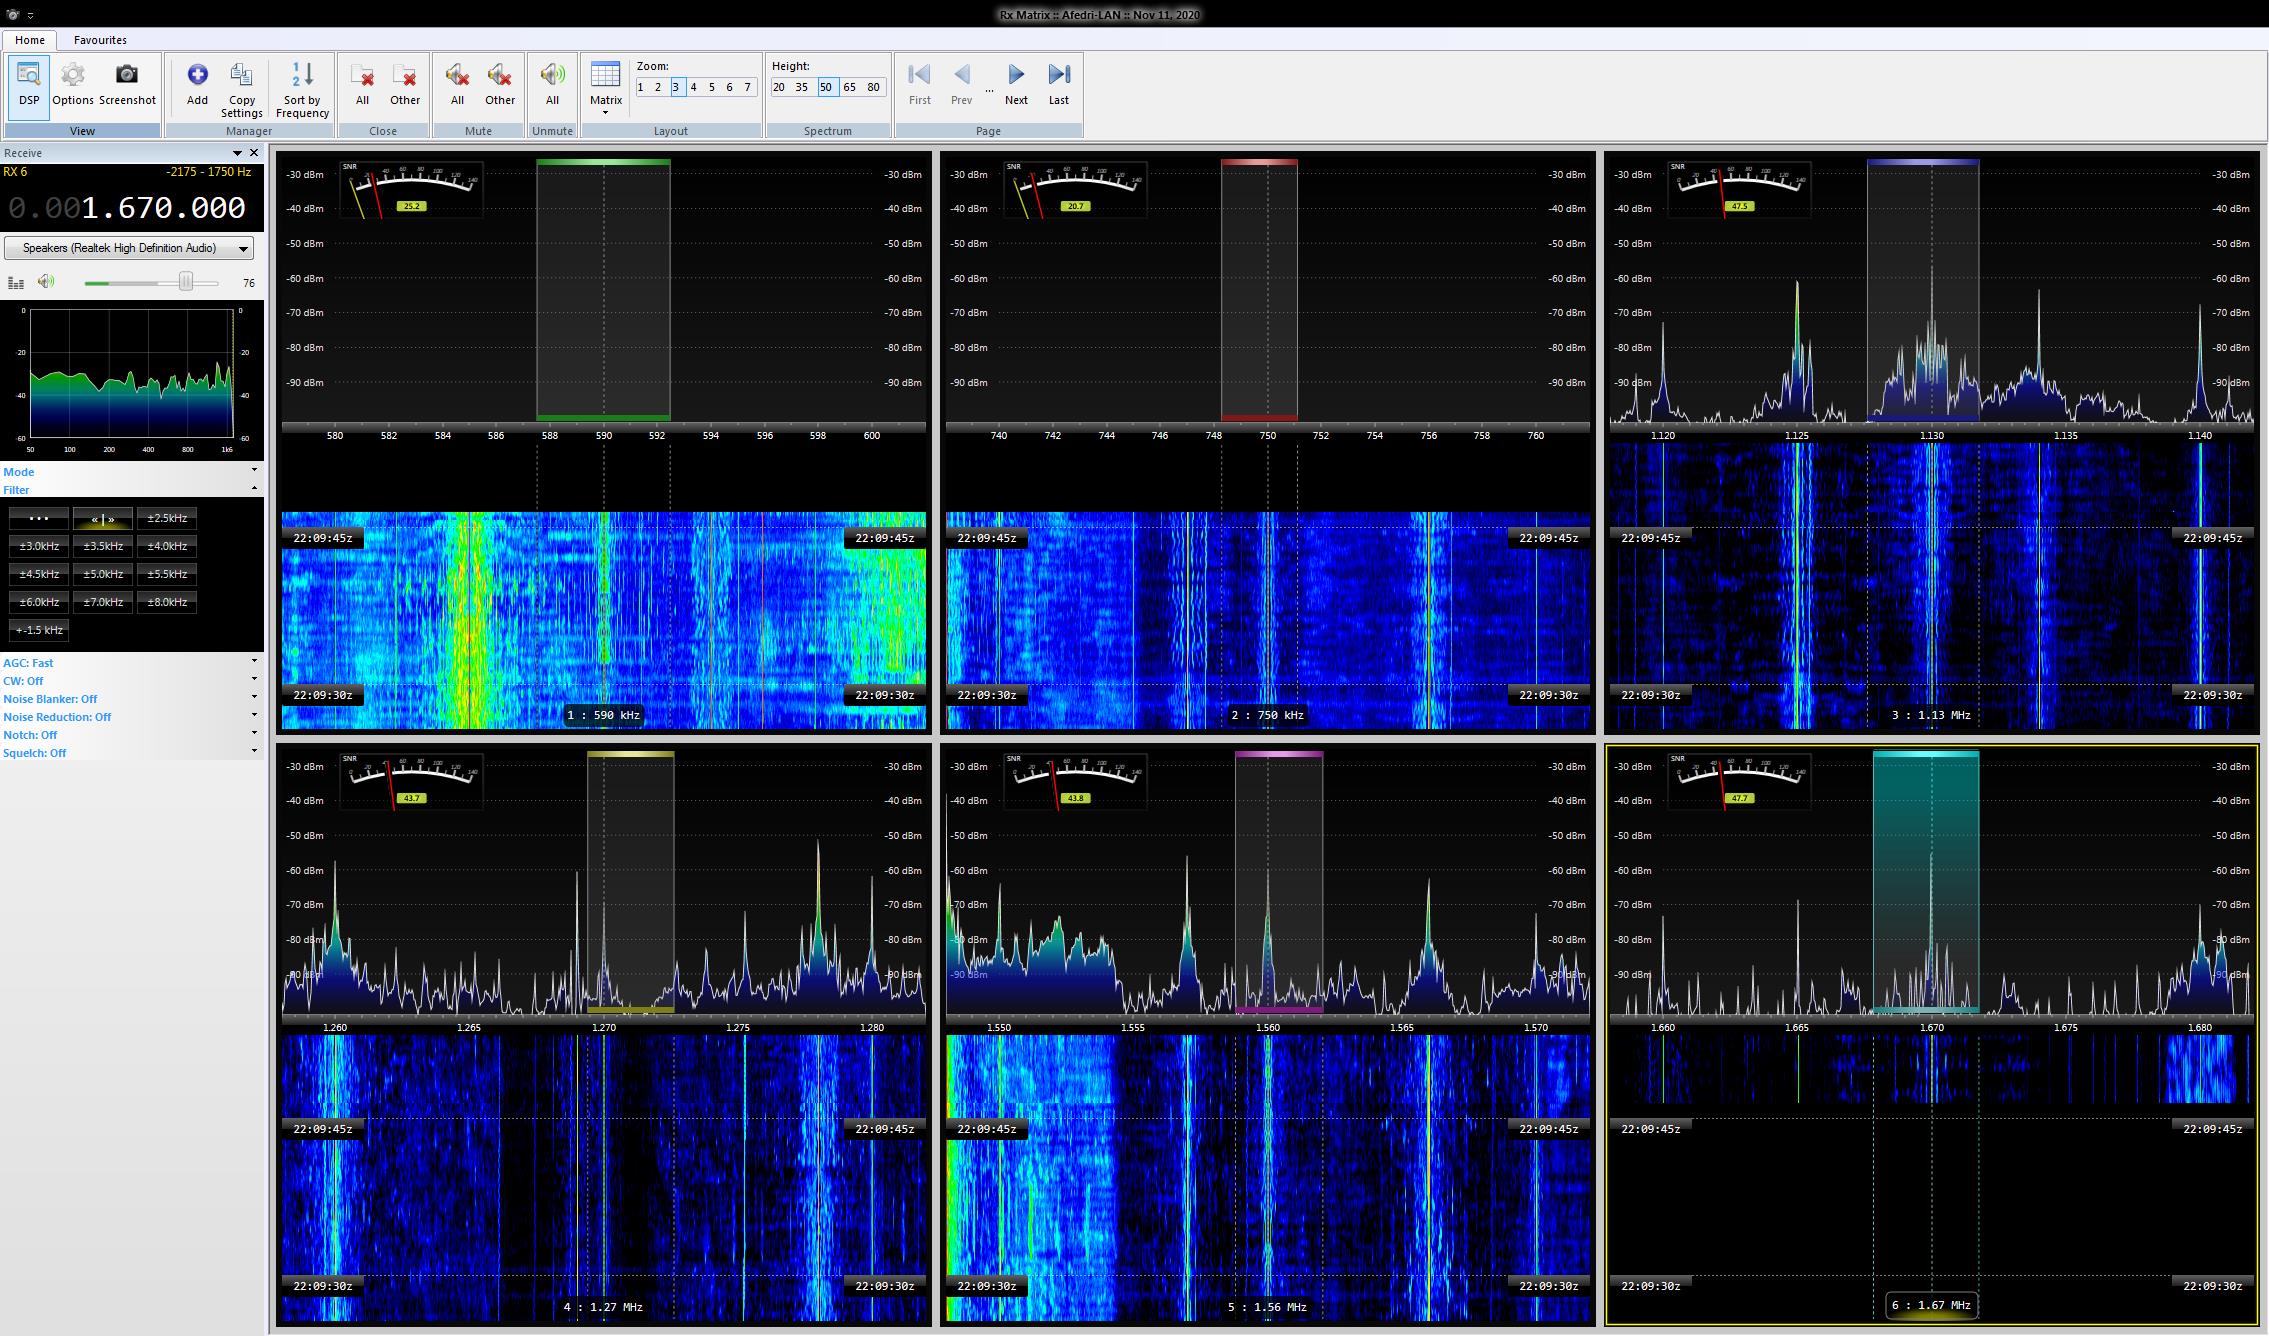Toggle the DSP view button

(29, 84)
